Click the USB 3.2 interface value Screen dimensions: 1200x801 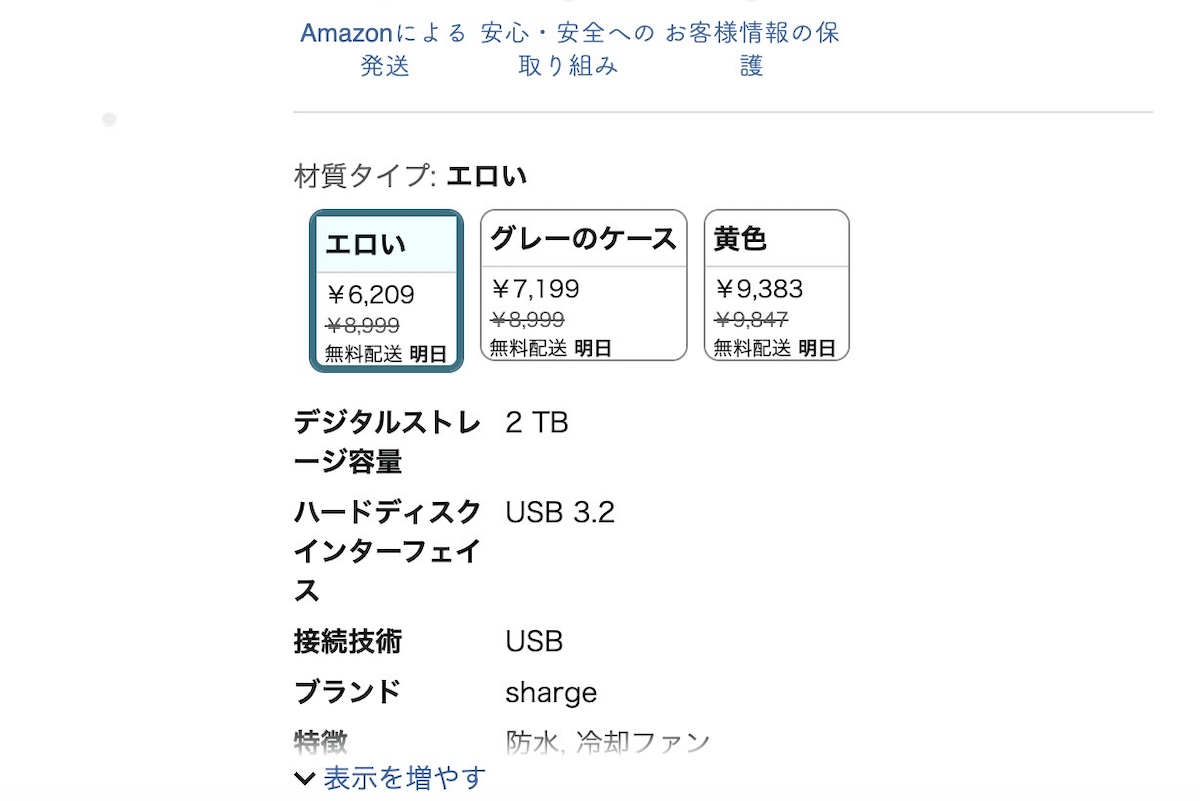561,512
